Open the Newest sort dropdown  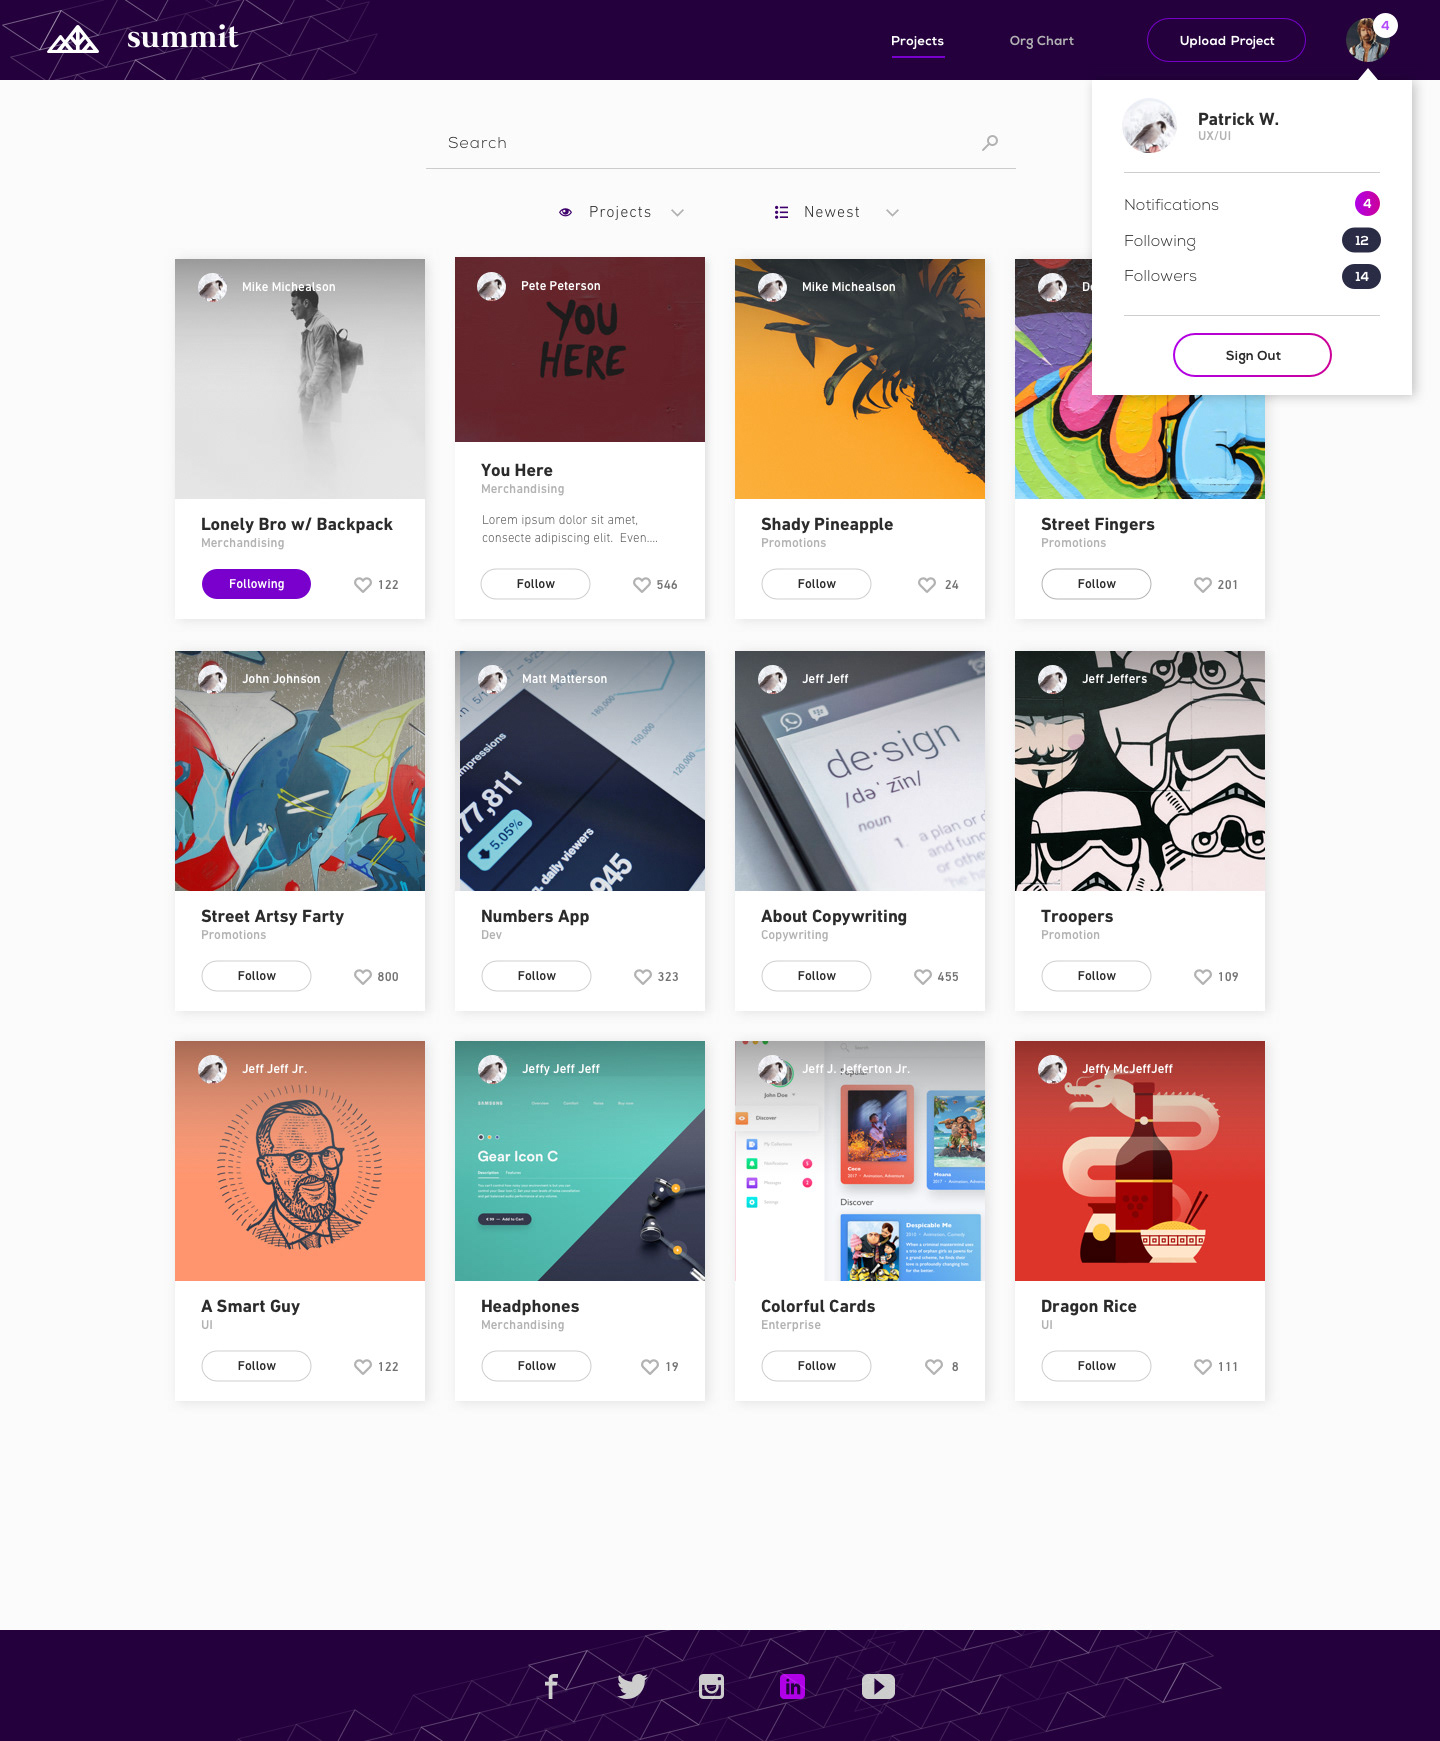point(837,212)
